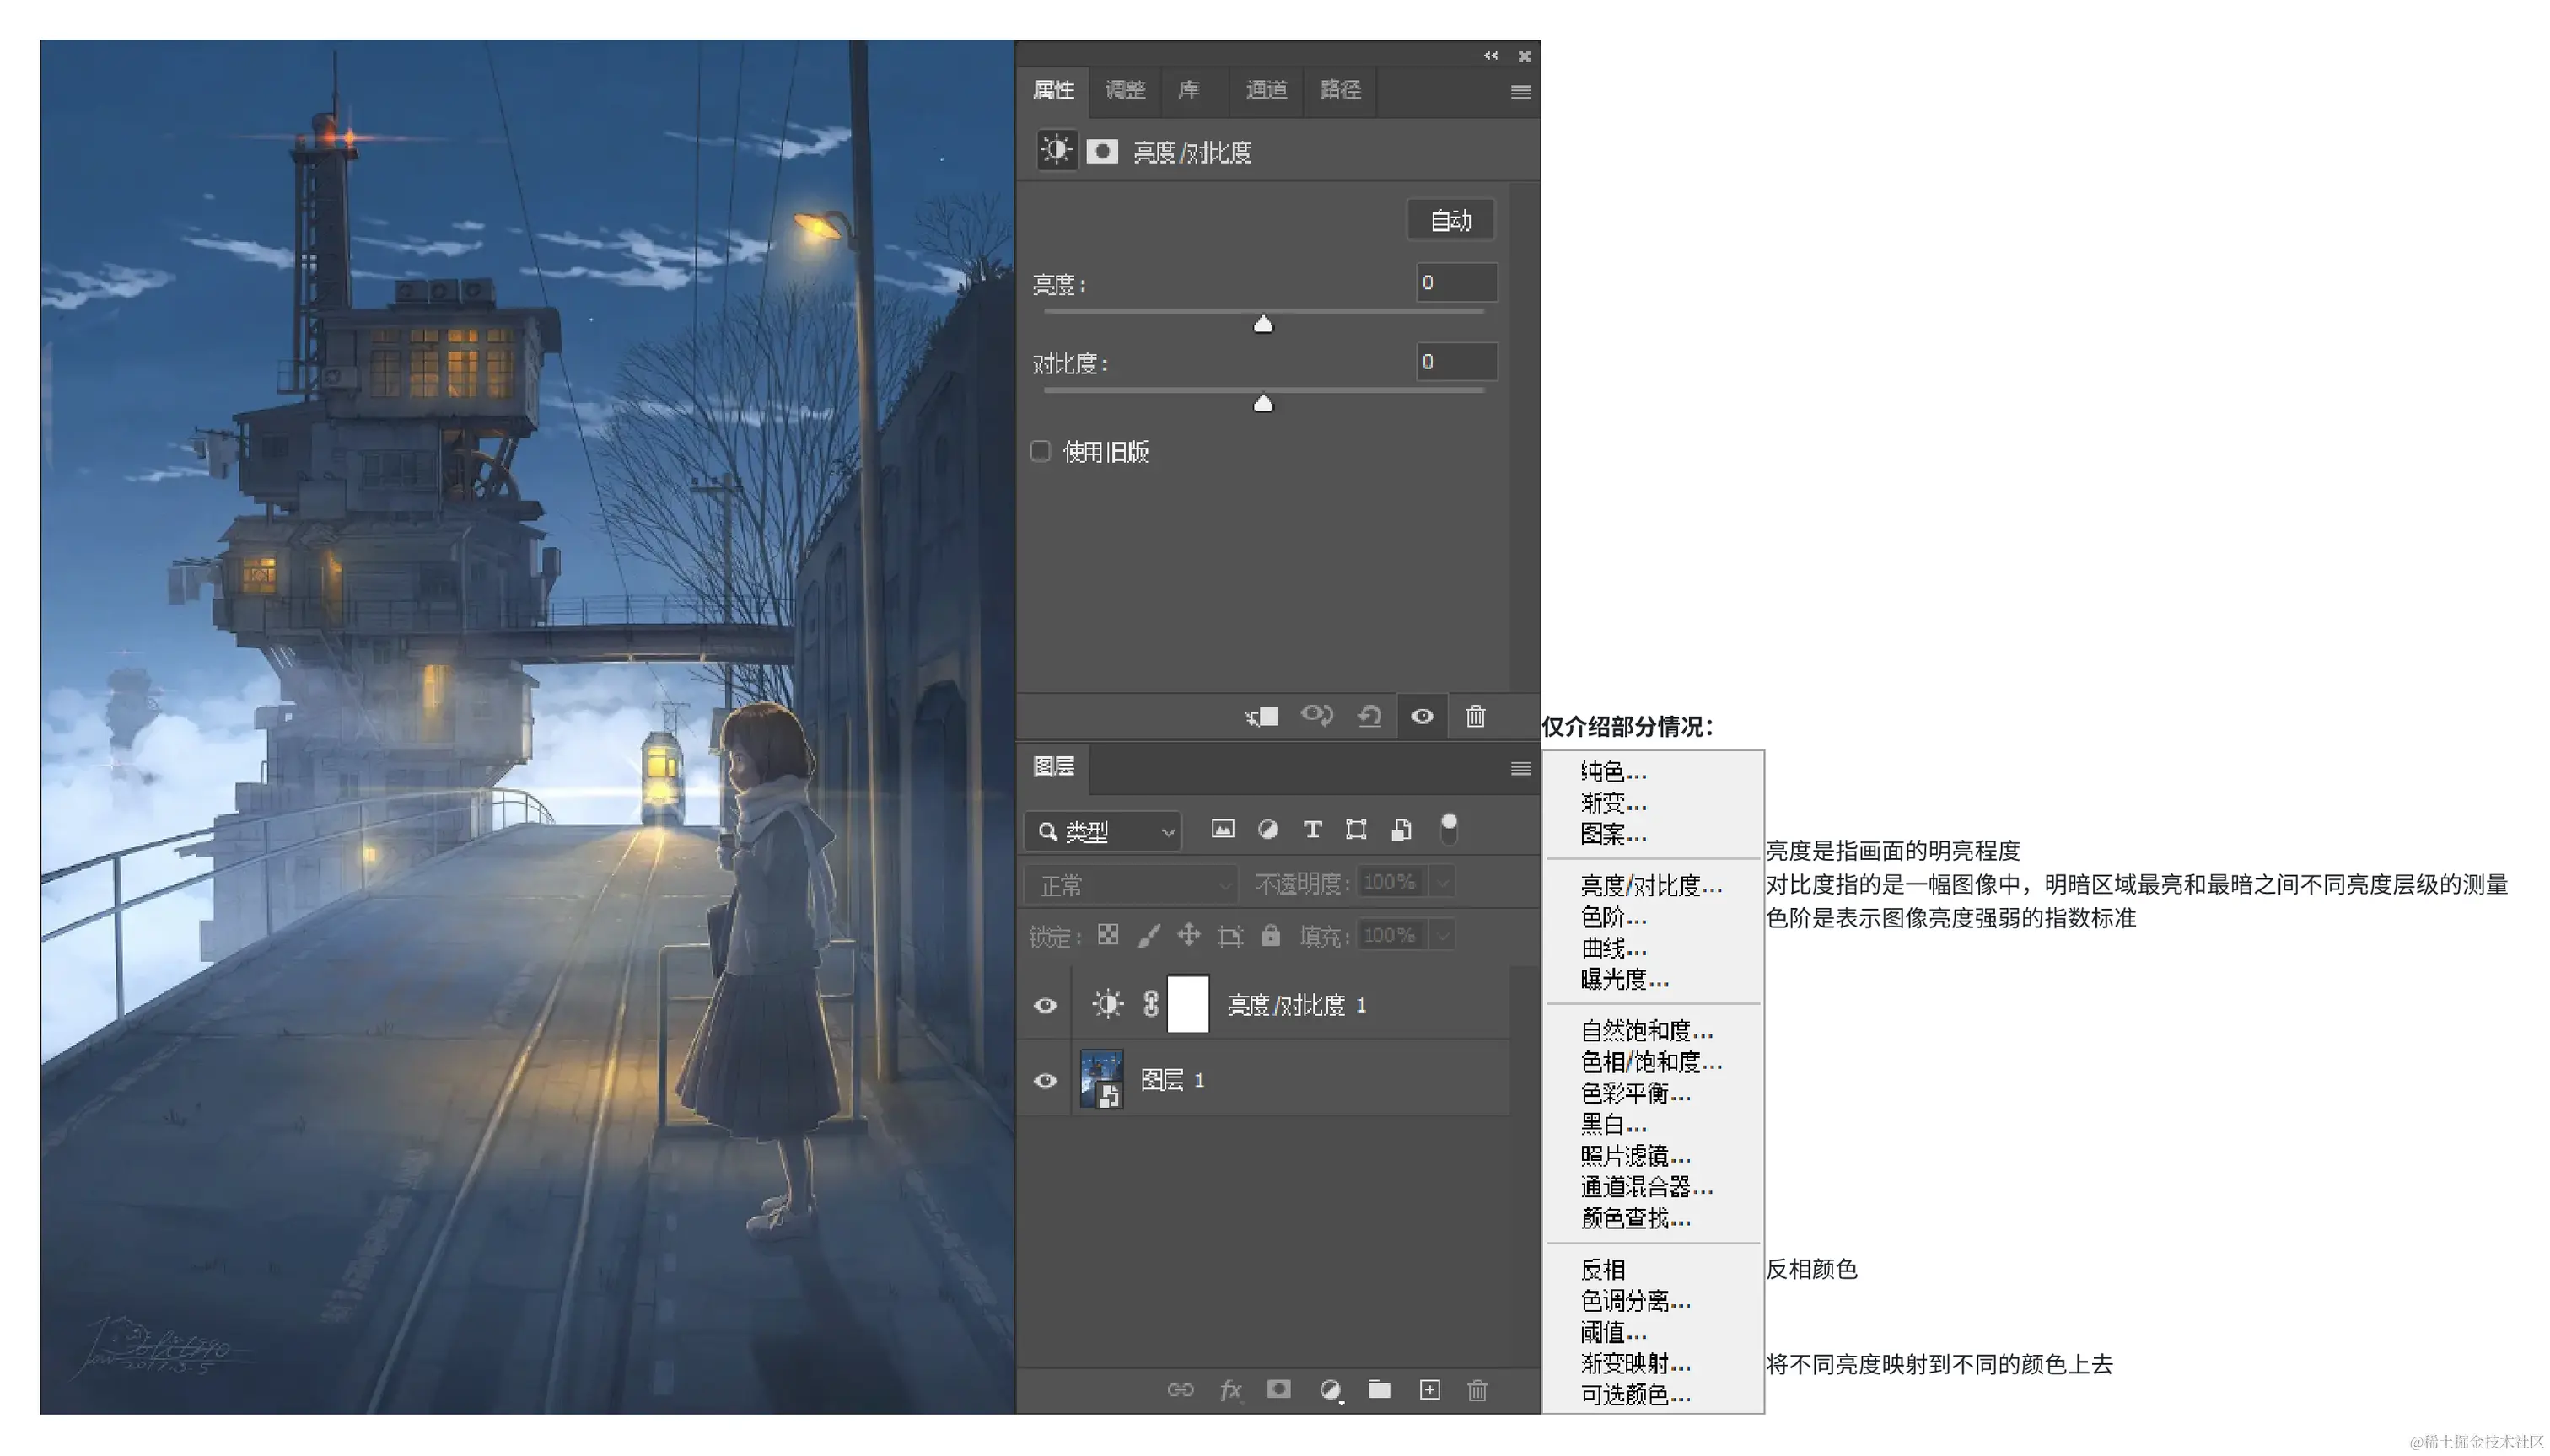Switch to the 调整 tab
The width and height of the screenshot is (2550, 1456).
point(1125,90)
